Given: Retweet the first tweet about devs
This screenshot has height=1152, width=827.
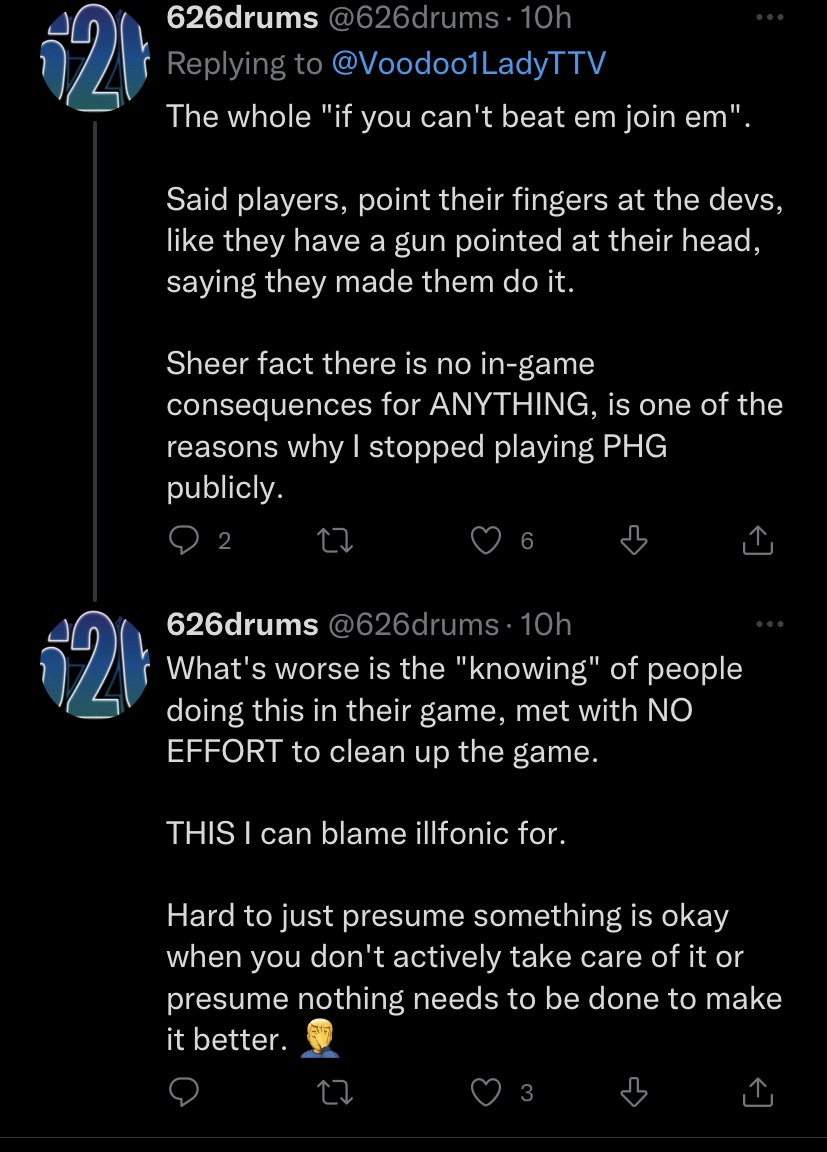Looking at the screenshot, I should [328, 541].
